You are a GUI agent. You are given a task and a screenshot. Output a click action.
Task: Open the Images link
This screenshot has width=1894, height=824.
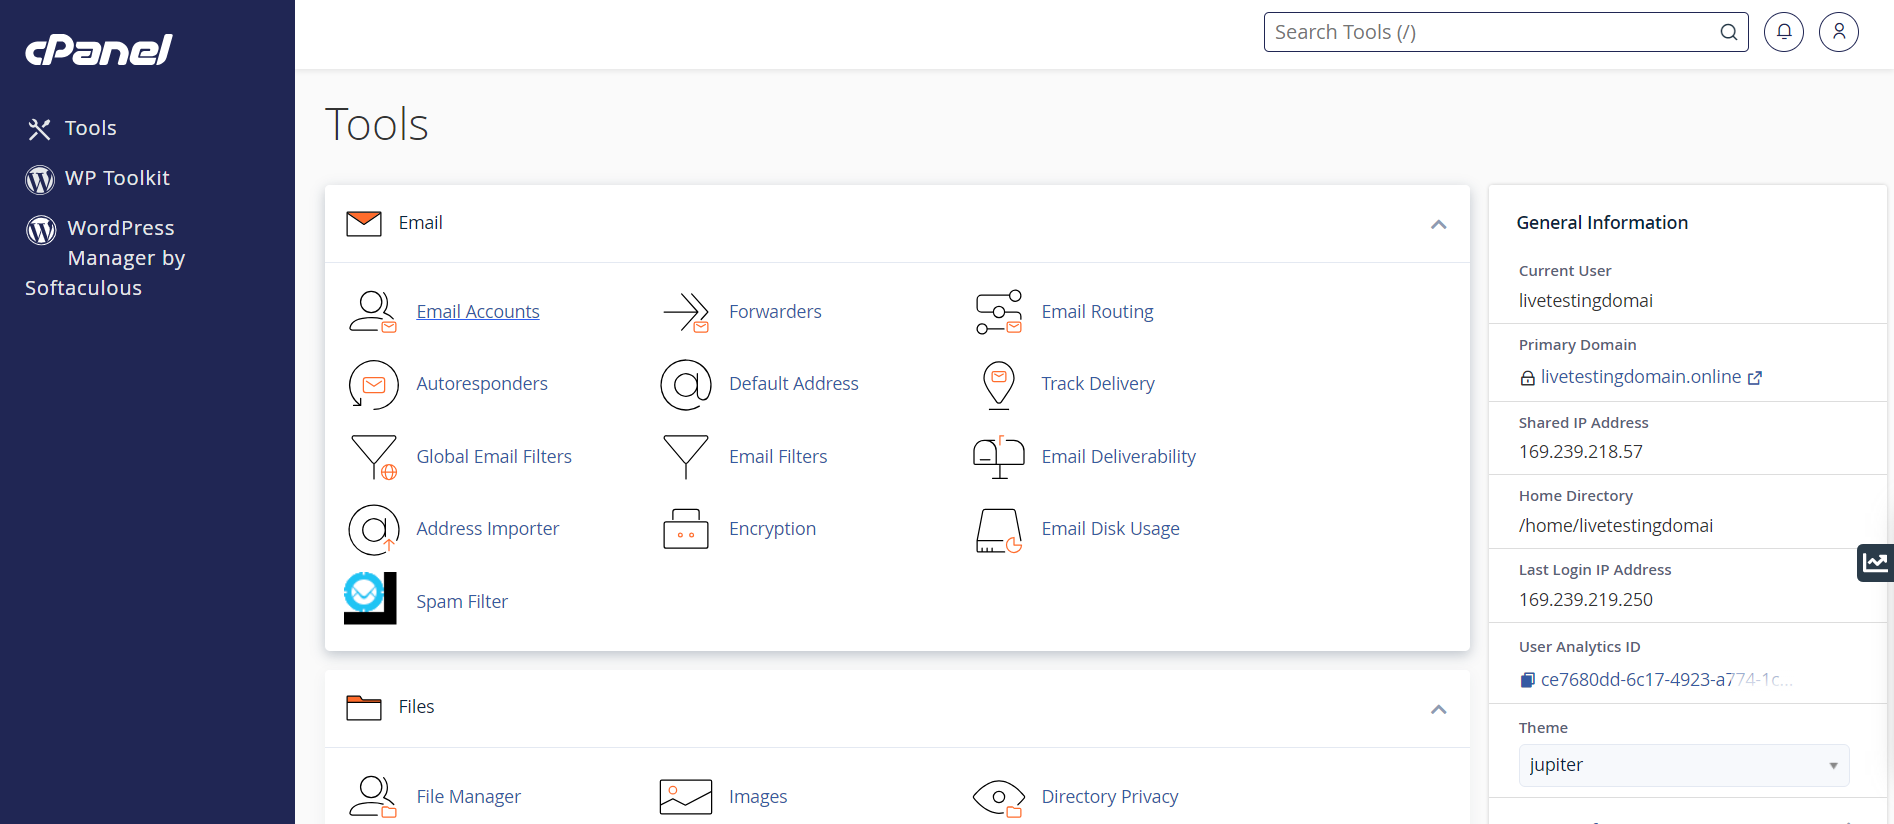click(758, 797)
